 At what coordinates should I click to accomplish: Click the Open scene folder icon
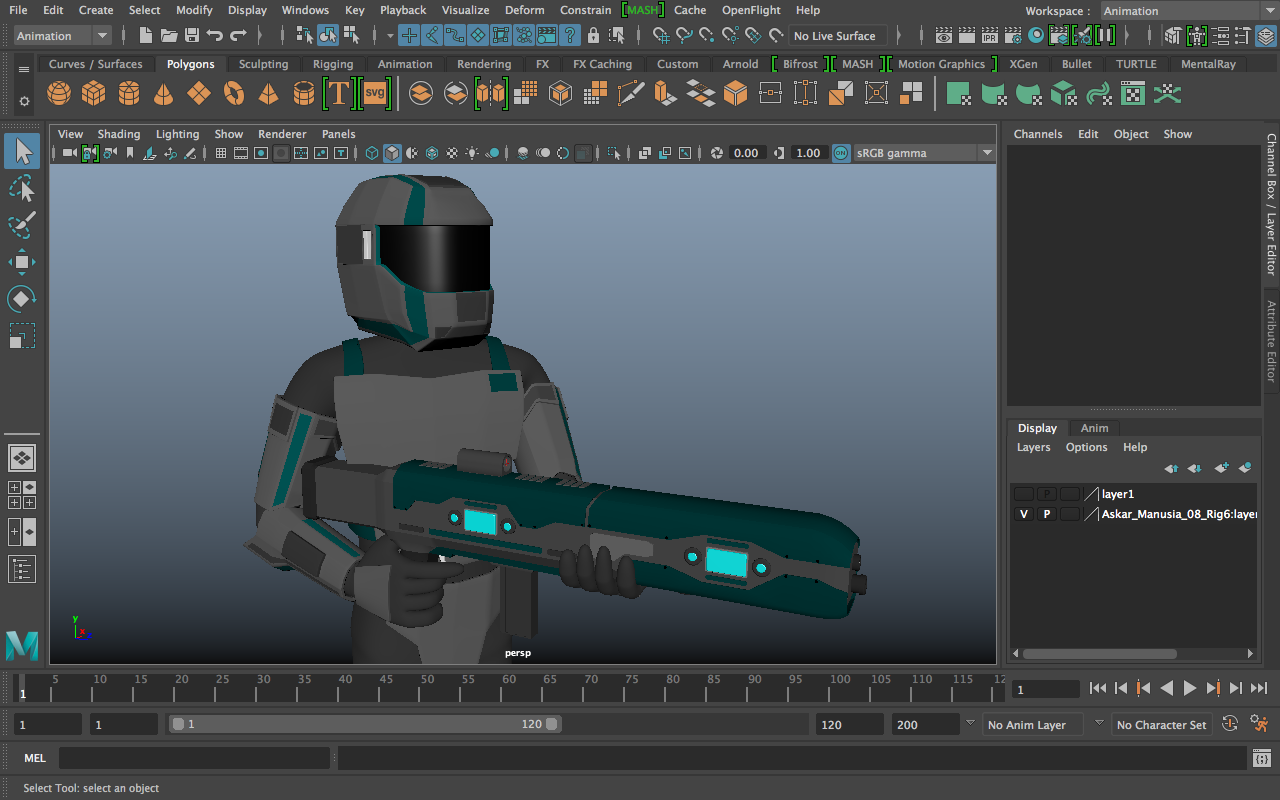pos(168,36)
